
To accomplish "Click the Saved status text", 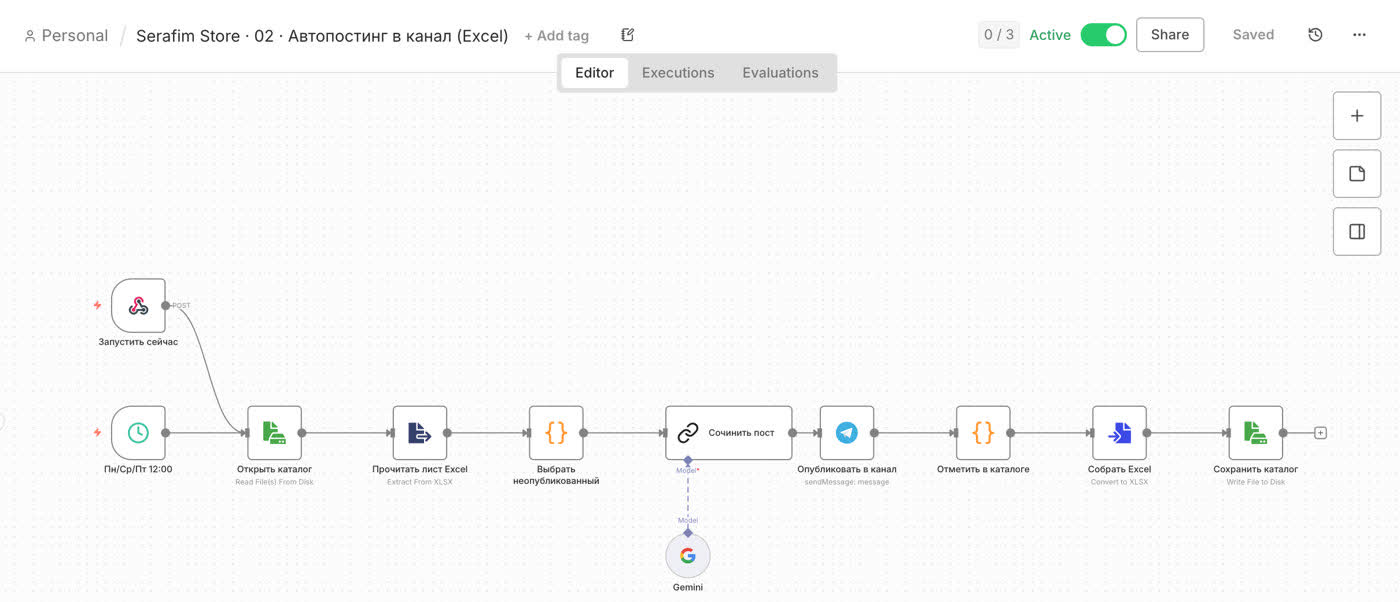I will [x=1253, y=35].
